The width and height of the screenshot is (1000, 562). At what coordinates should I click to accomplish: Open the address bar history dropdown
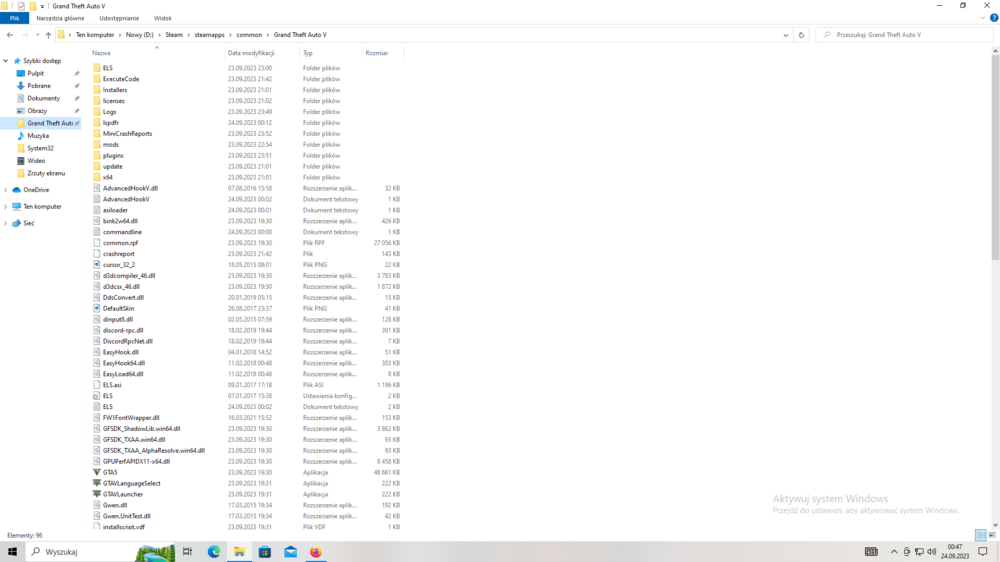[786, 35]
